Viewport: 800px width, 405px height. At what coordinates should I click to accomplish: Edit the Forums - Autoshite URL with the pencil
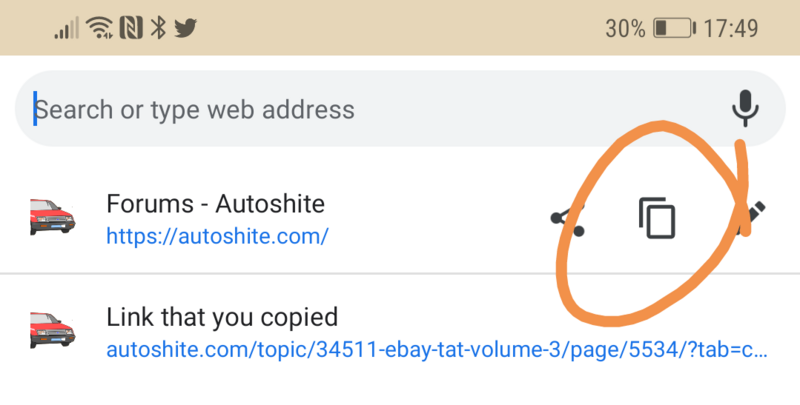(751, 217)
